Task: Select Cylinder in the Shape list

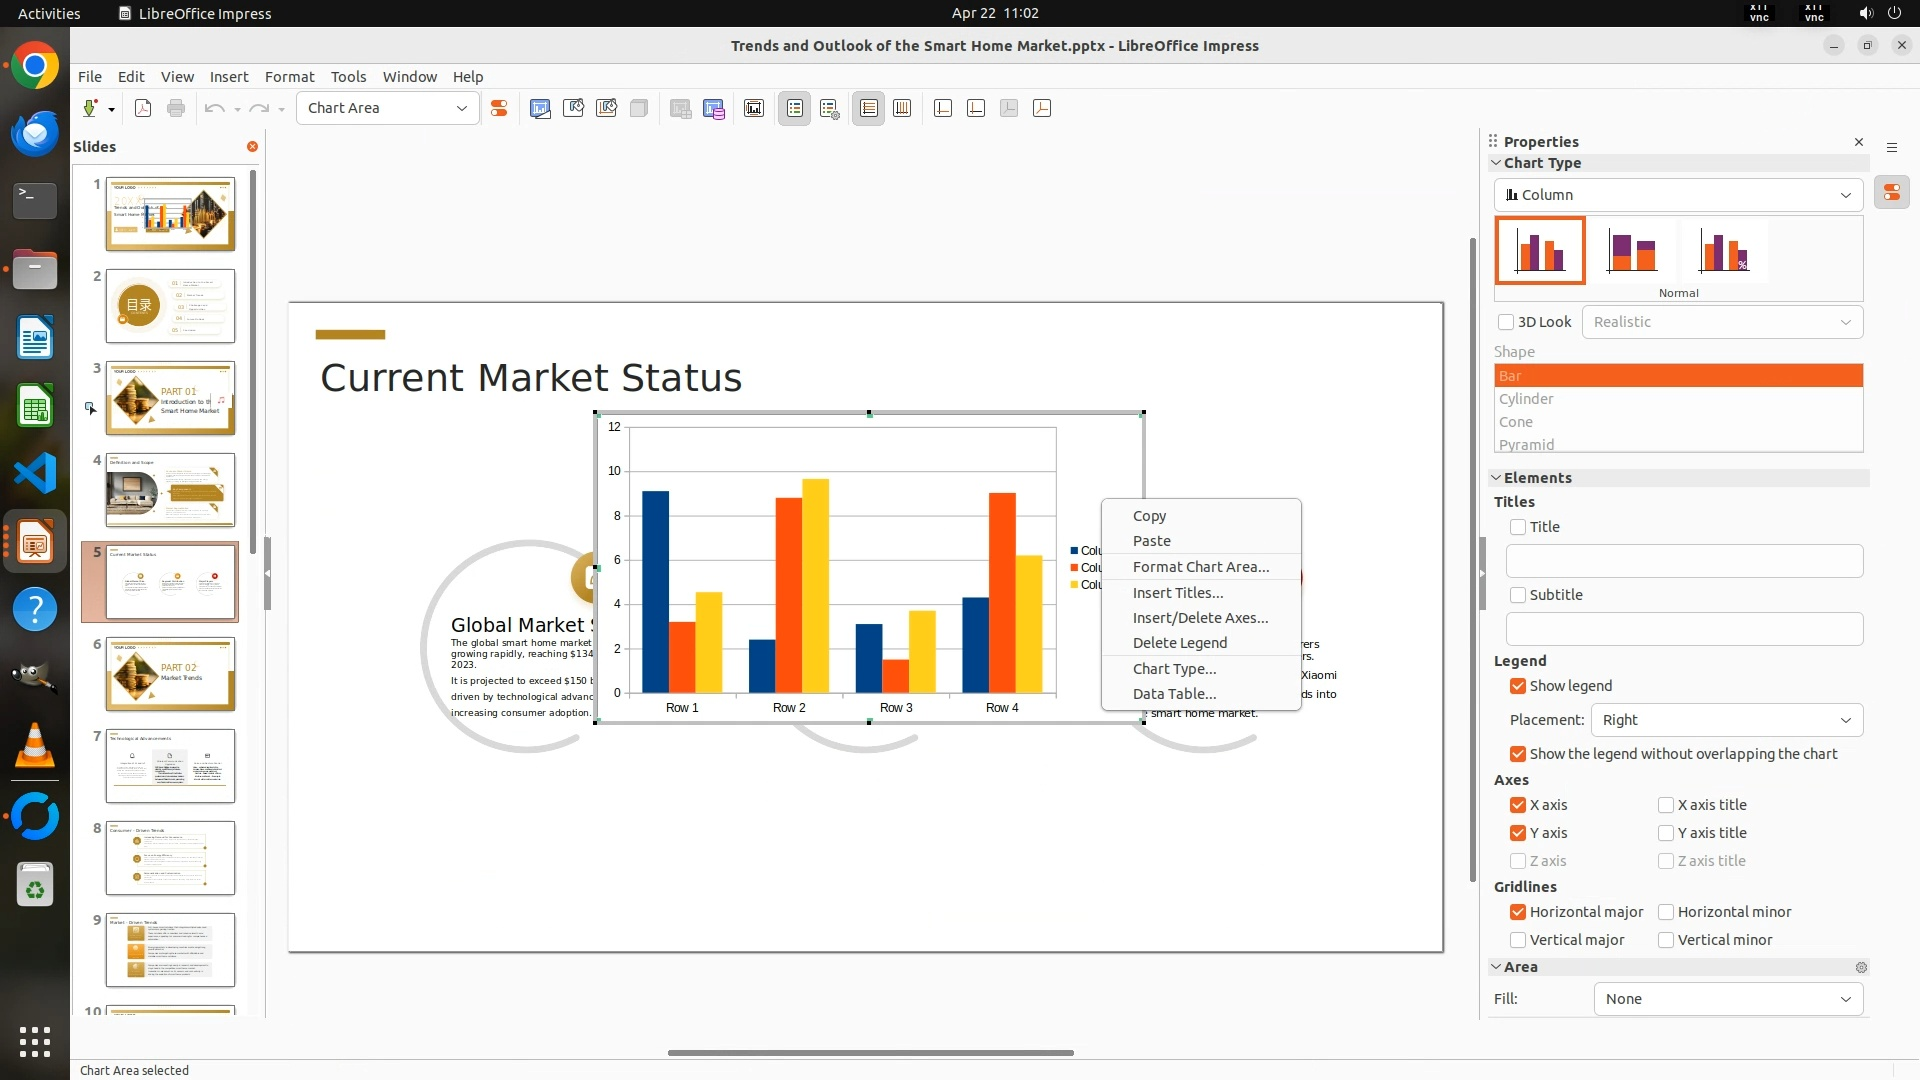Action: click(x=1526, y=399)
